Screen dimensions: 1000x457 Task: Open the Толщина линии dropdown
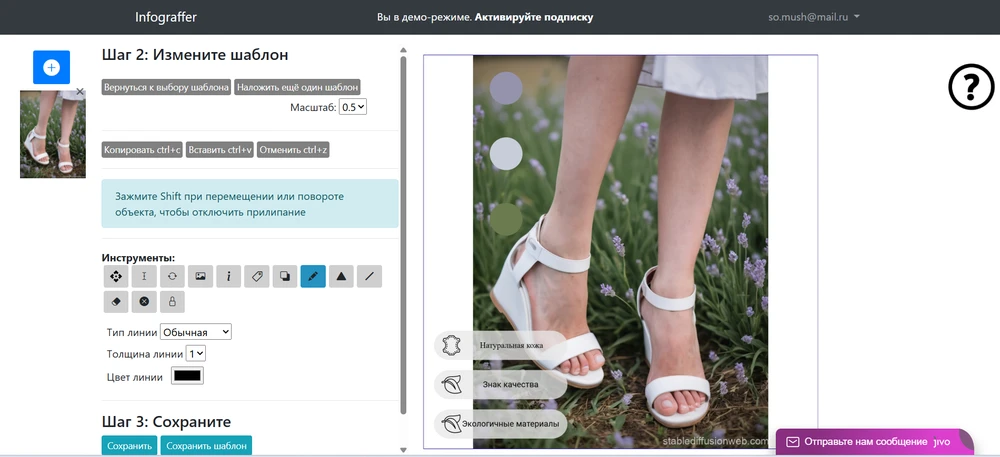tap(196, 353)
